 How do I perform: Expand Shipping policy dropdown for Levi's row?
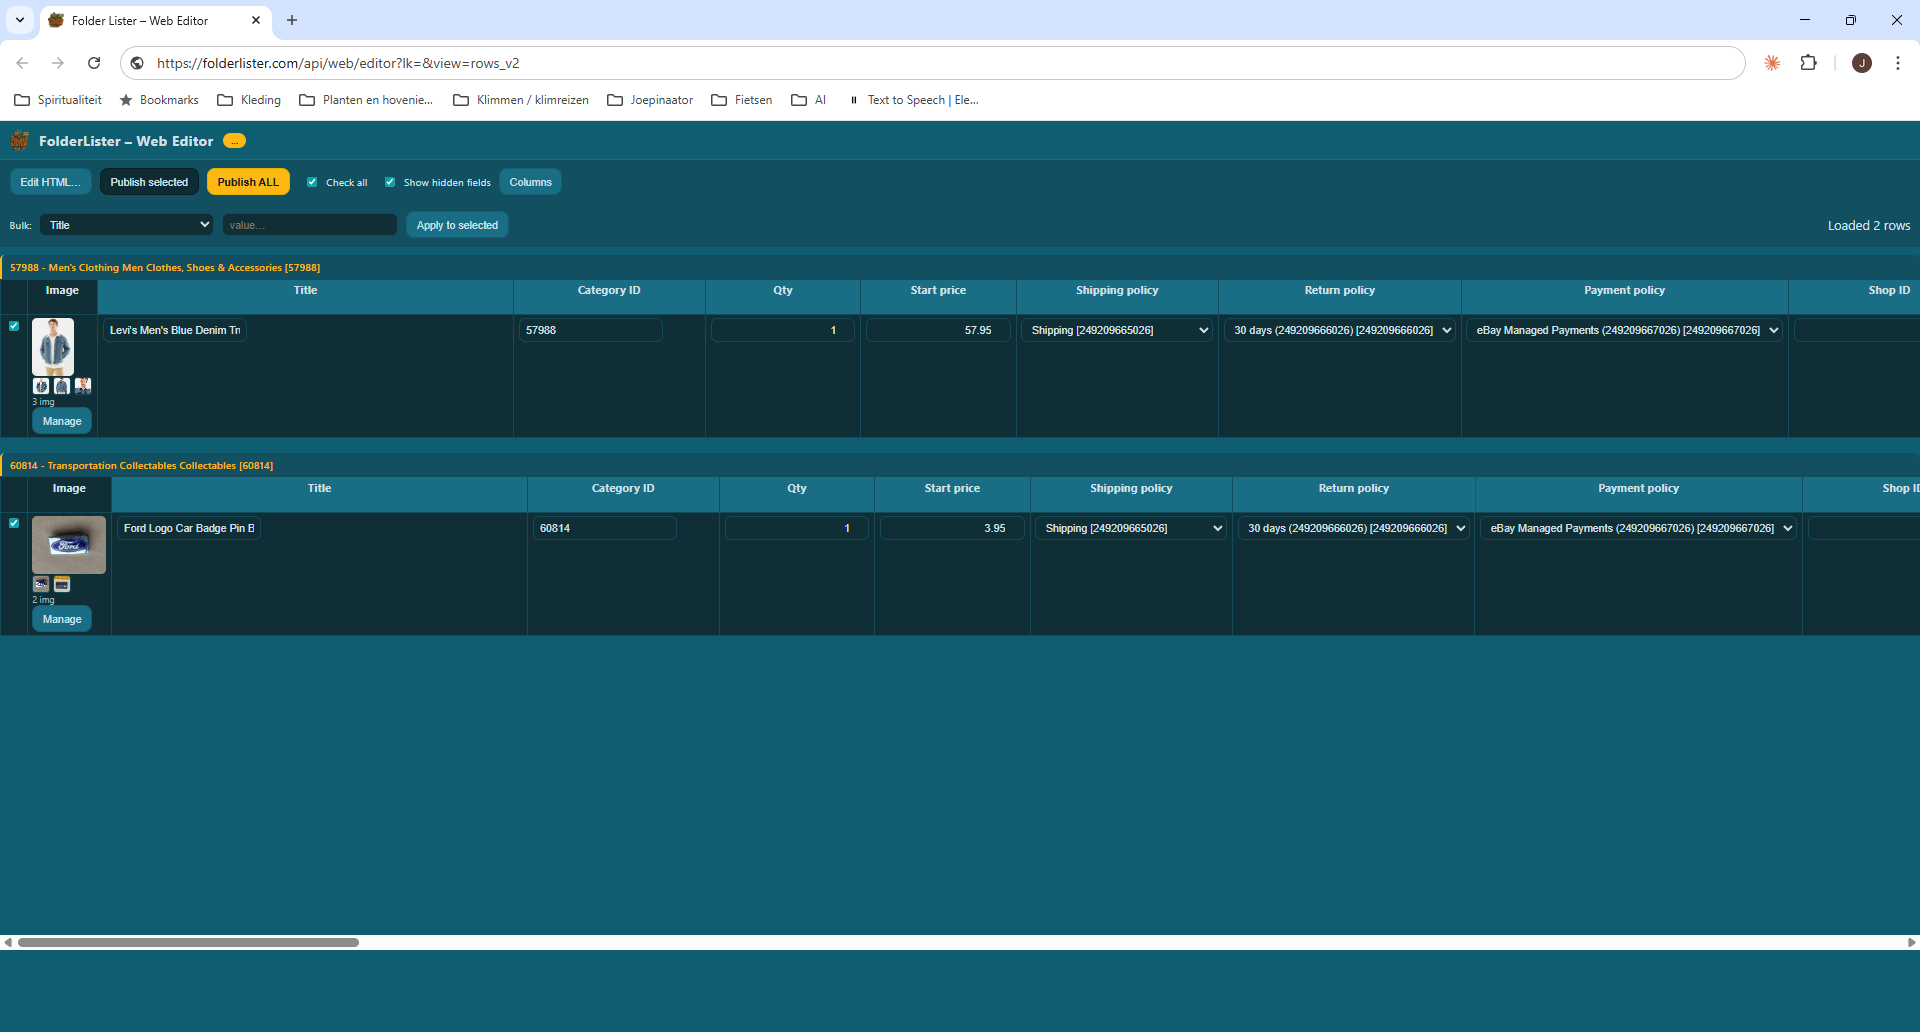point(1117,330)
